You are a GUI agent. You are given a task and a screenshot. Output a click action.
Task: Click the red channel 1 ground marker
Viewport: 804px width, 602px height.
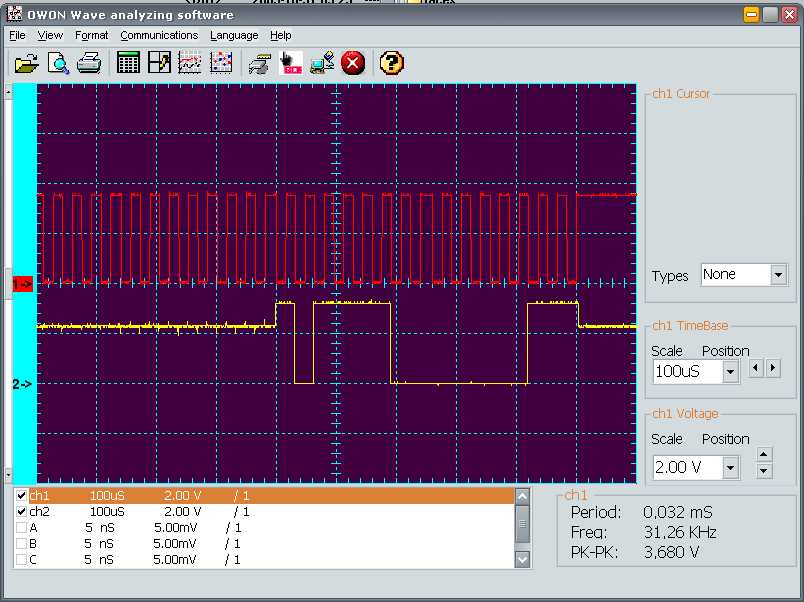pyautogui.click(x=22, y=284)
